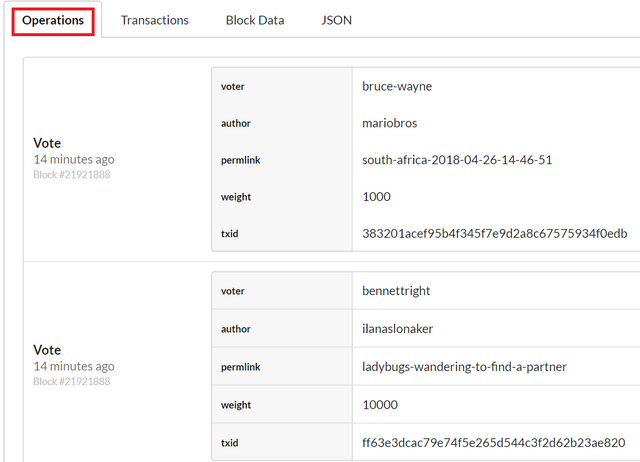Image resolution: width=640 pixels, height=462 pixels.
Task: Open the south-africa-2018-04-26-14-46-51 permlink
Action: tap(457, 160)
